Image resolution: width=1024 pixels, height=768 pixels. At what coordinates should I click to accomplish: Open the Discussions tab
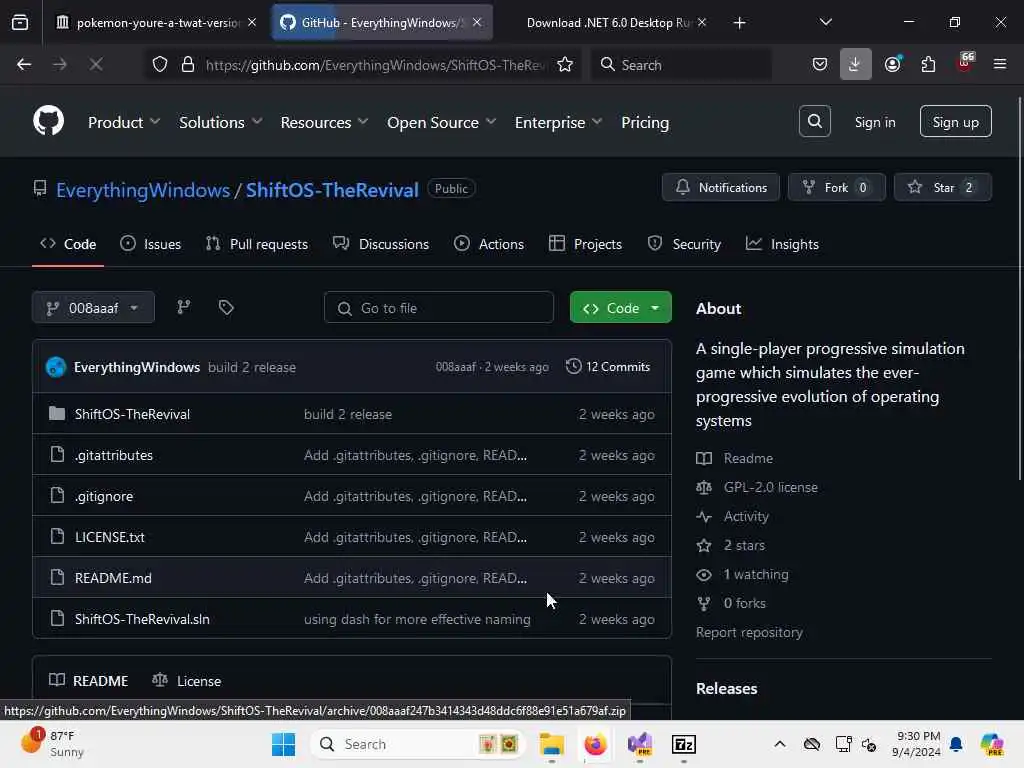pos(381,244)
